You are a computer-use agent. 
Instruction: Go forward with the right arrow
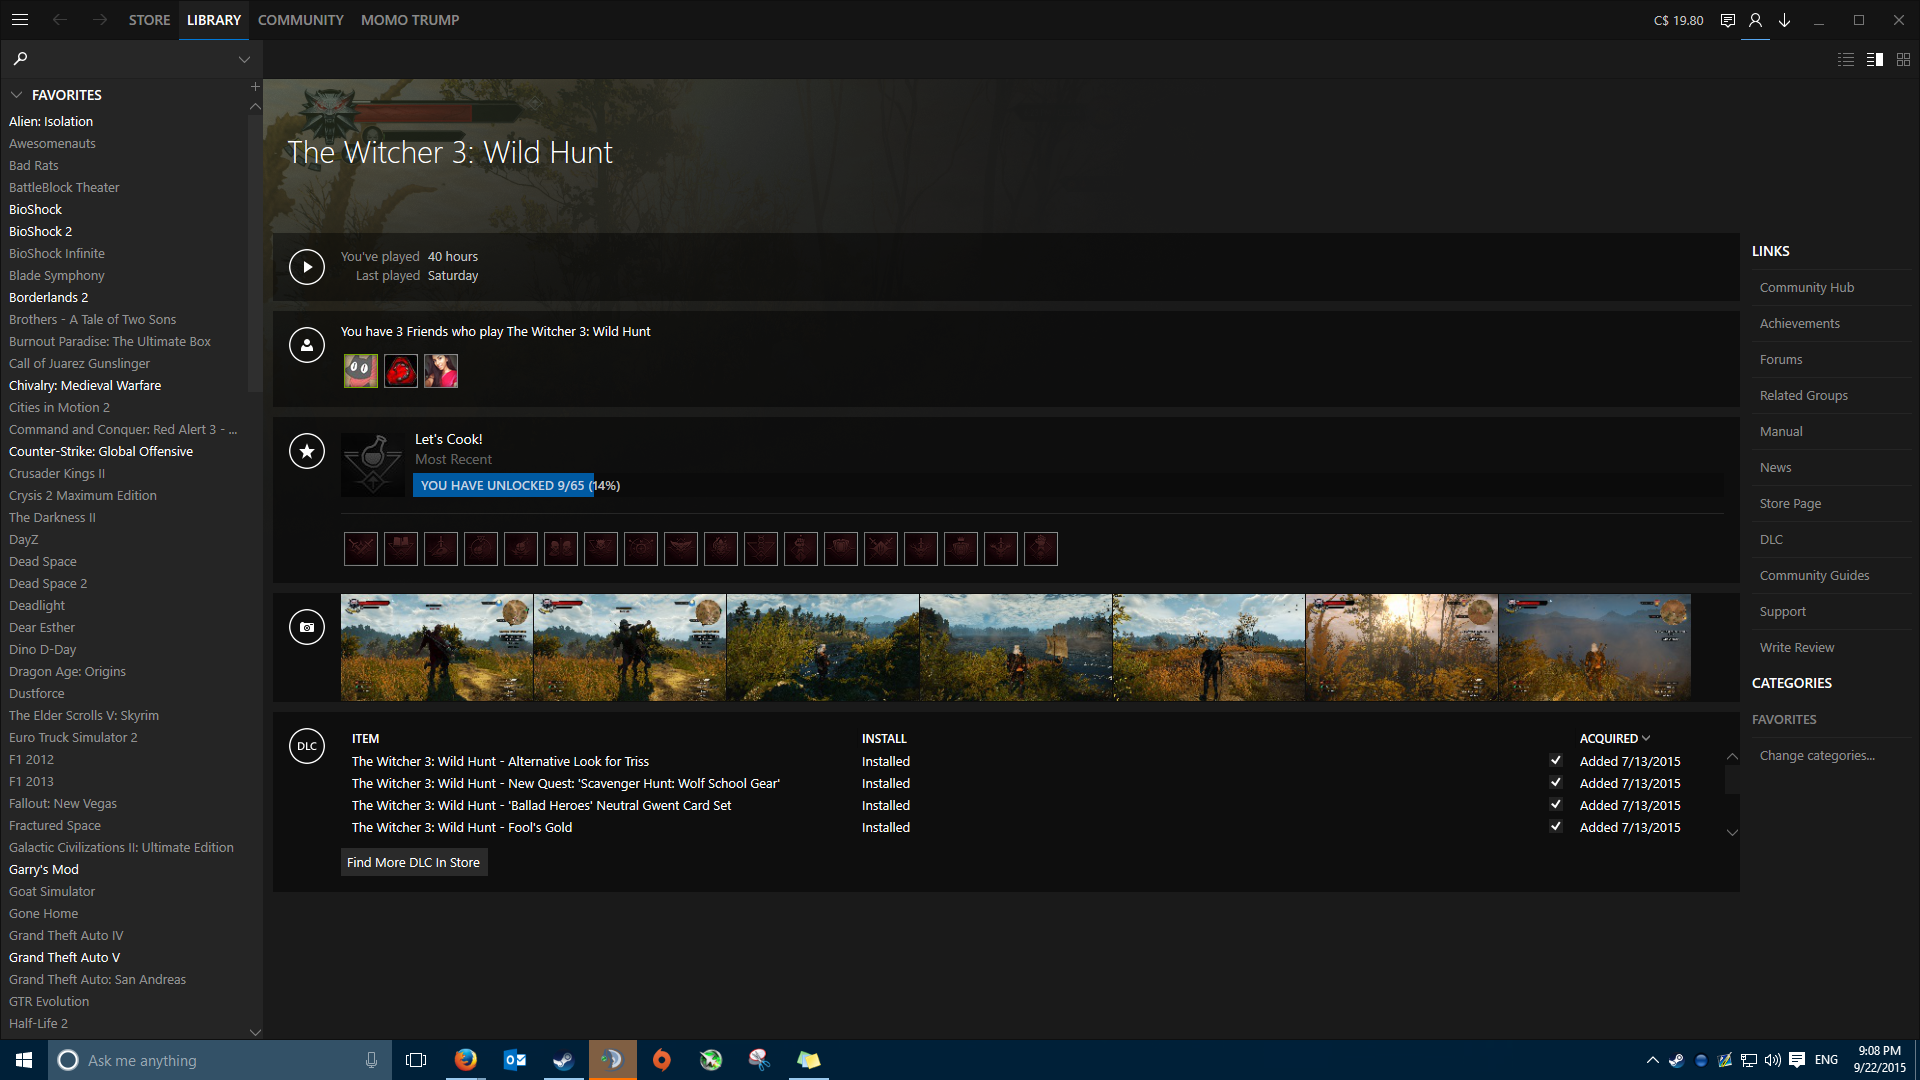point(100,20)
